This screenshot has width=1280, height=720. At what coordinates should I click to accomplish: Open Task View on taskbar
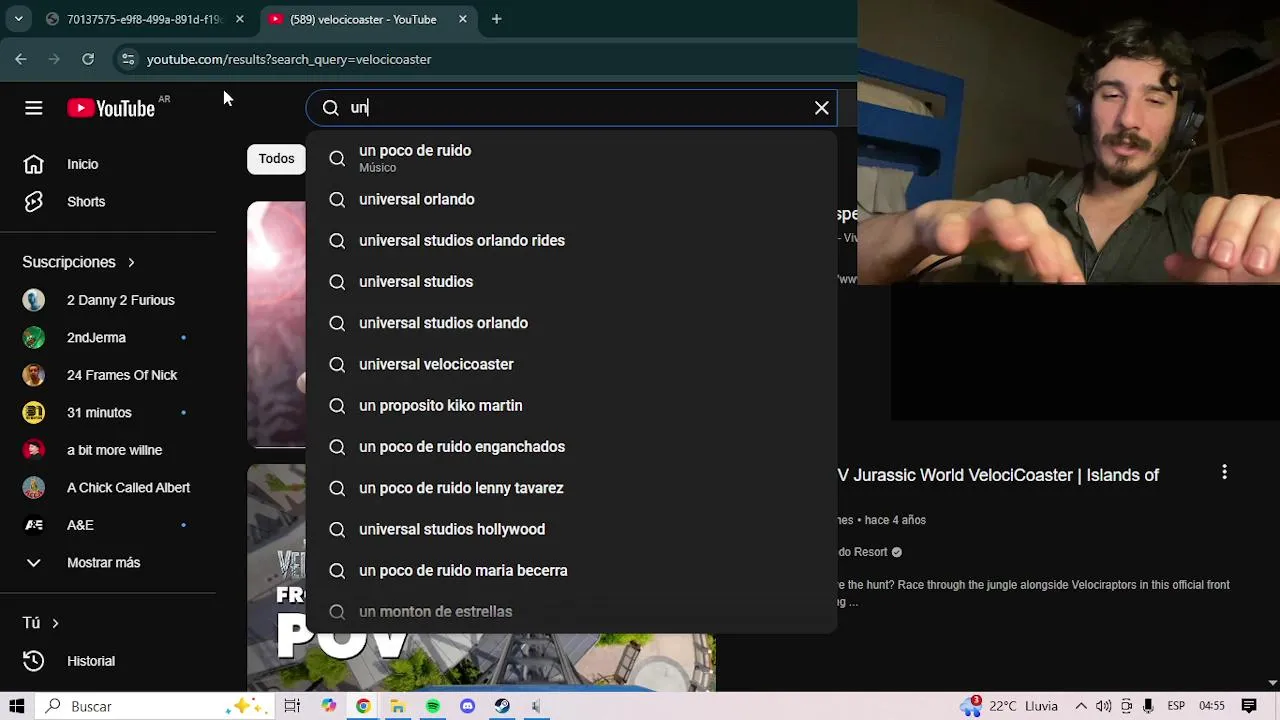tap(292, 706)
